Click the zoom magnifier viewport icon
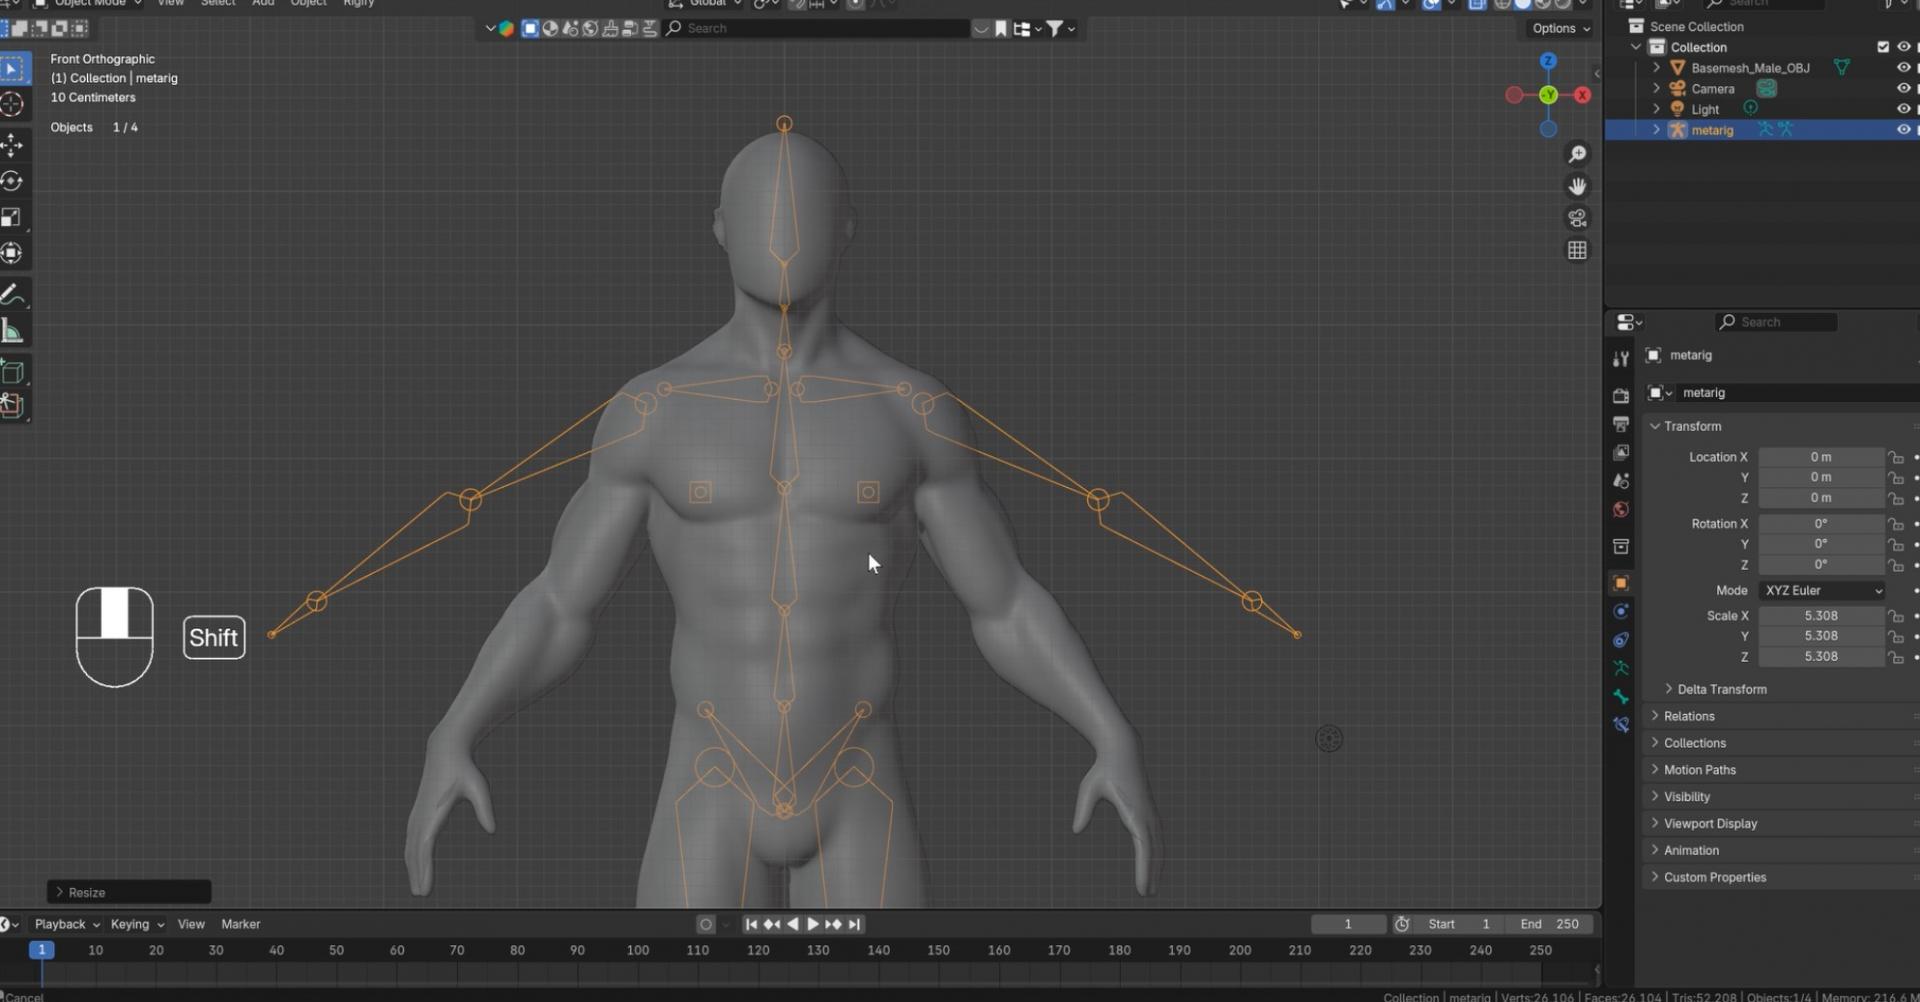The image size is (1920, 1002). 1577,154
